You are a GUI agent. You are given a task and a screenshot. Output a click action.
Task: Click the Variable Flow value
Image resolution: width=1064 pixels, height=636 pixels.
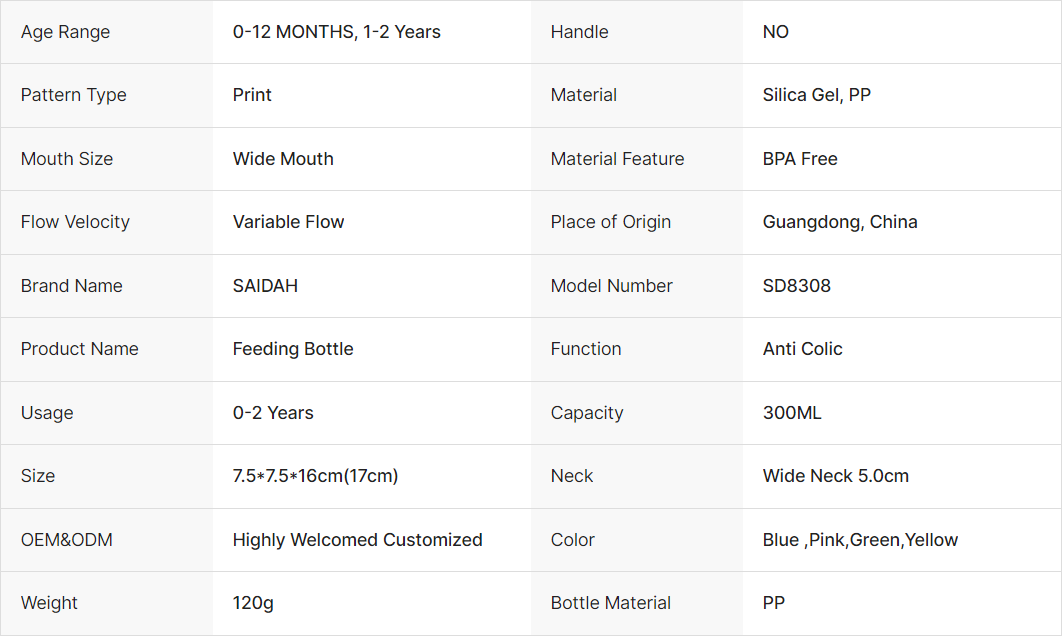pos(288,222)
